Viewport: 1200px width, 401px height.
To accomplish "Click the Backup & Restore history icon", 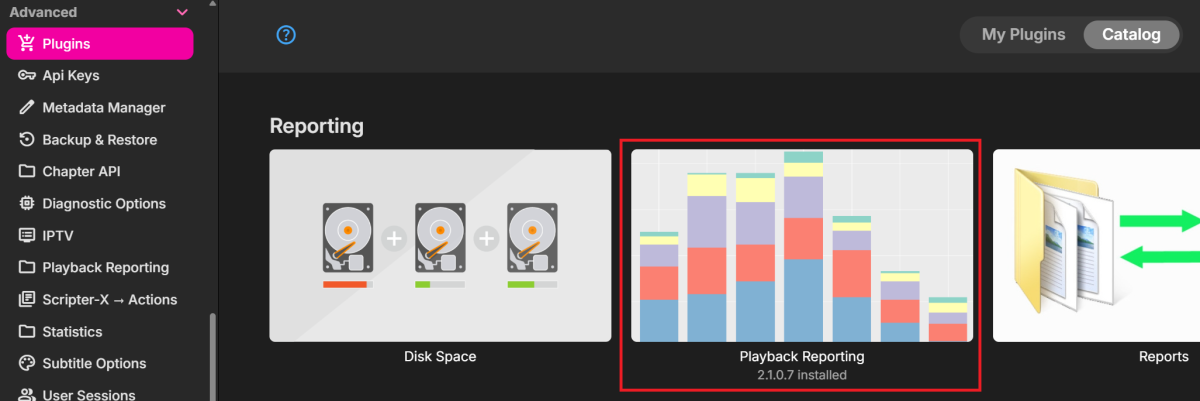I will point(27,140).
